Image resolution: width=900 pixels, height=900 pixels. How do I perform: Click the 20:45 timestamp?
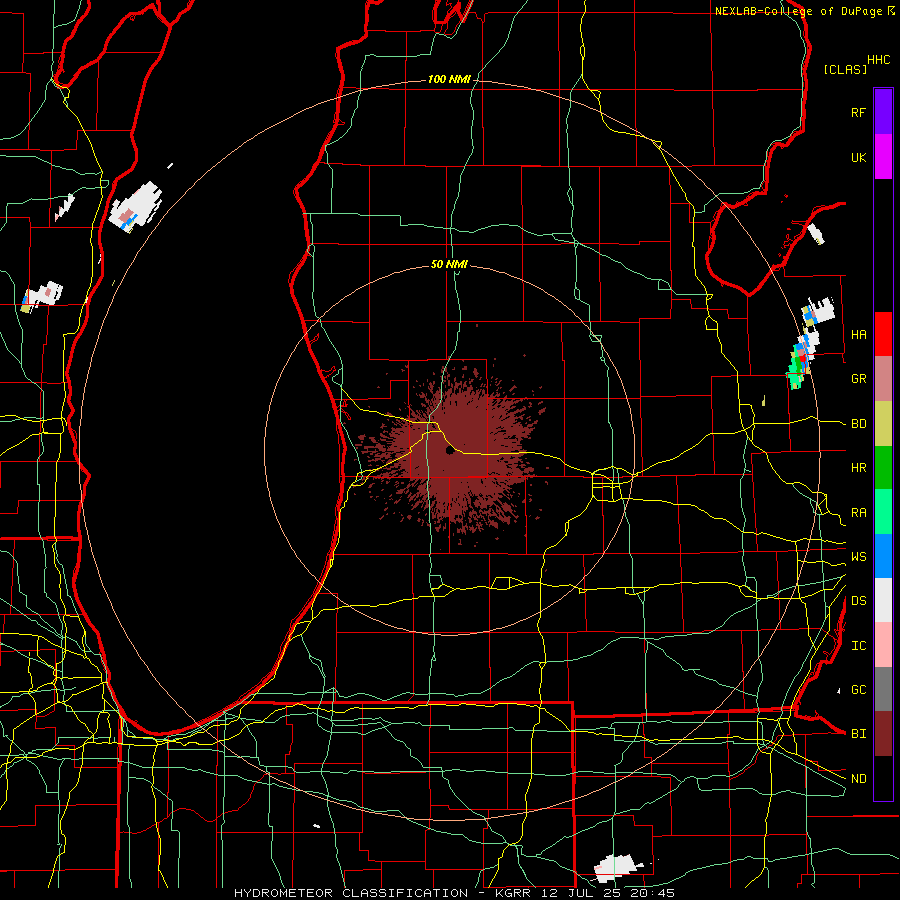(655, 893)
